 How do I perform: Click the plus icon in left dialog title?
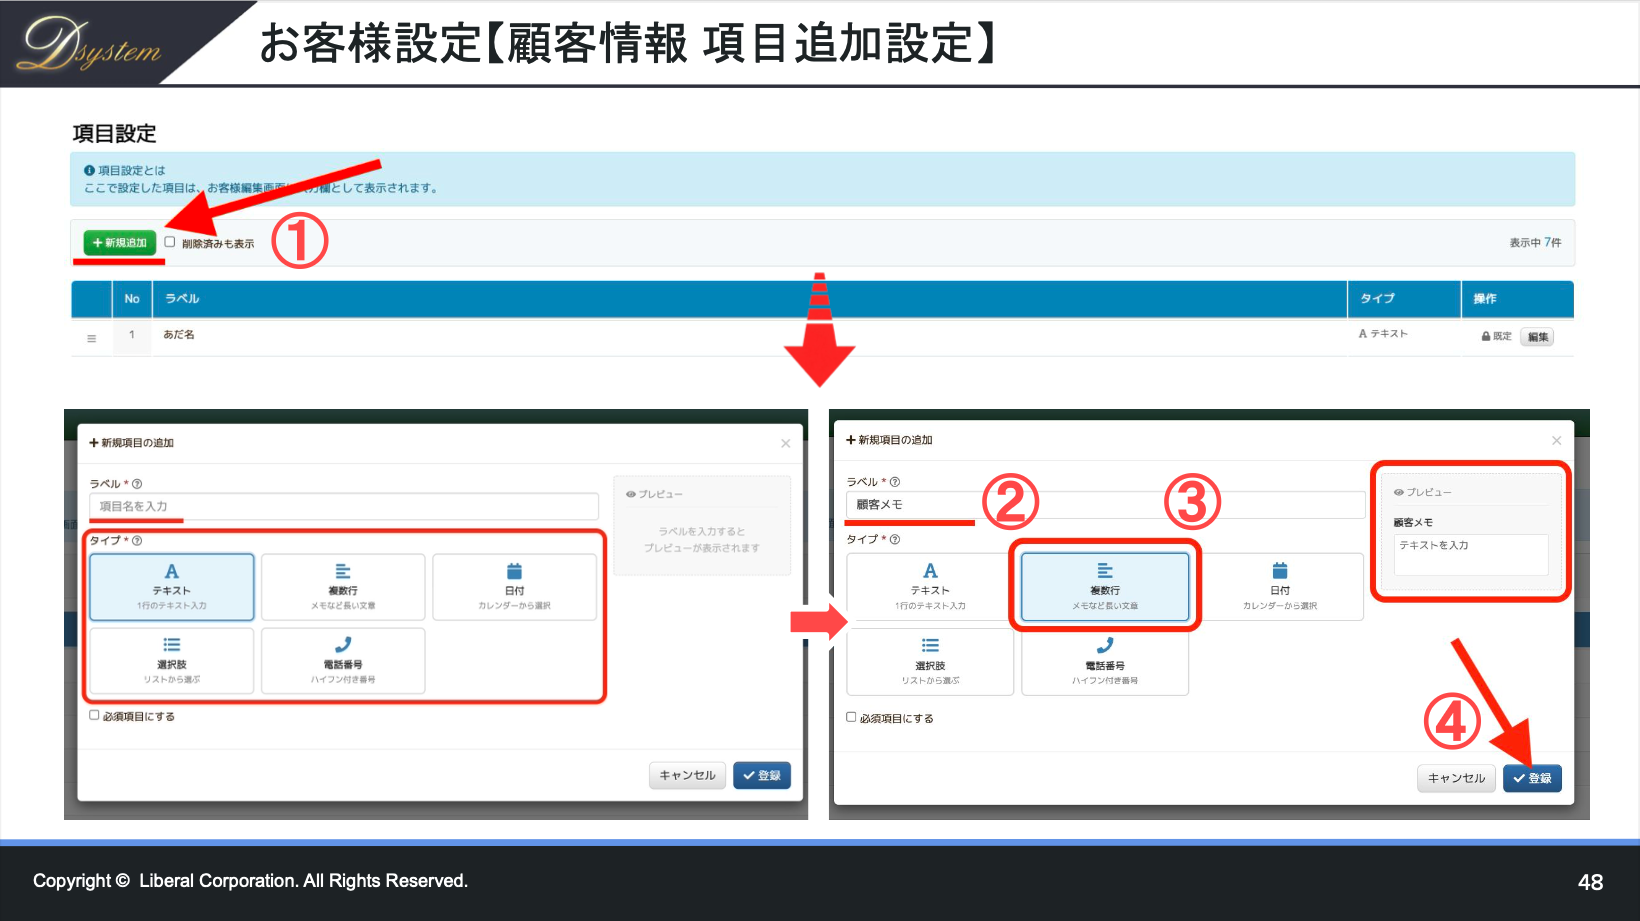click(x=94, y=443)
